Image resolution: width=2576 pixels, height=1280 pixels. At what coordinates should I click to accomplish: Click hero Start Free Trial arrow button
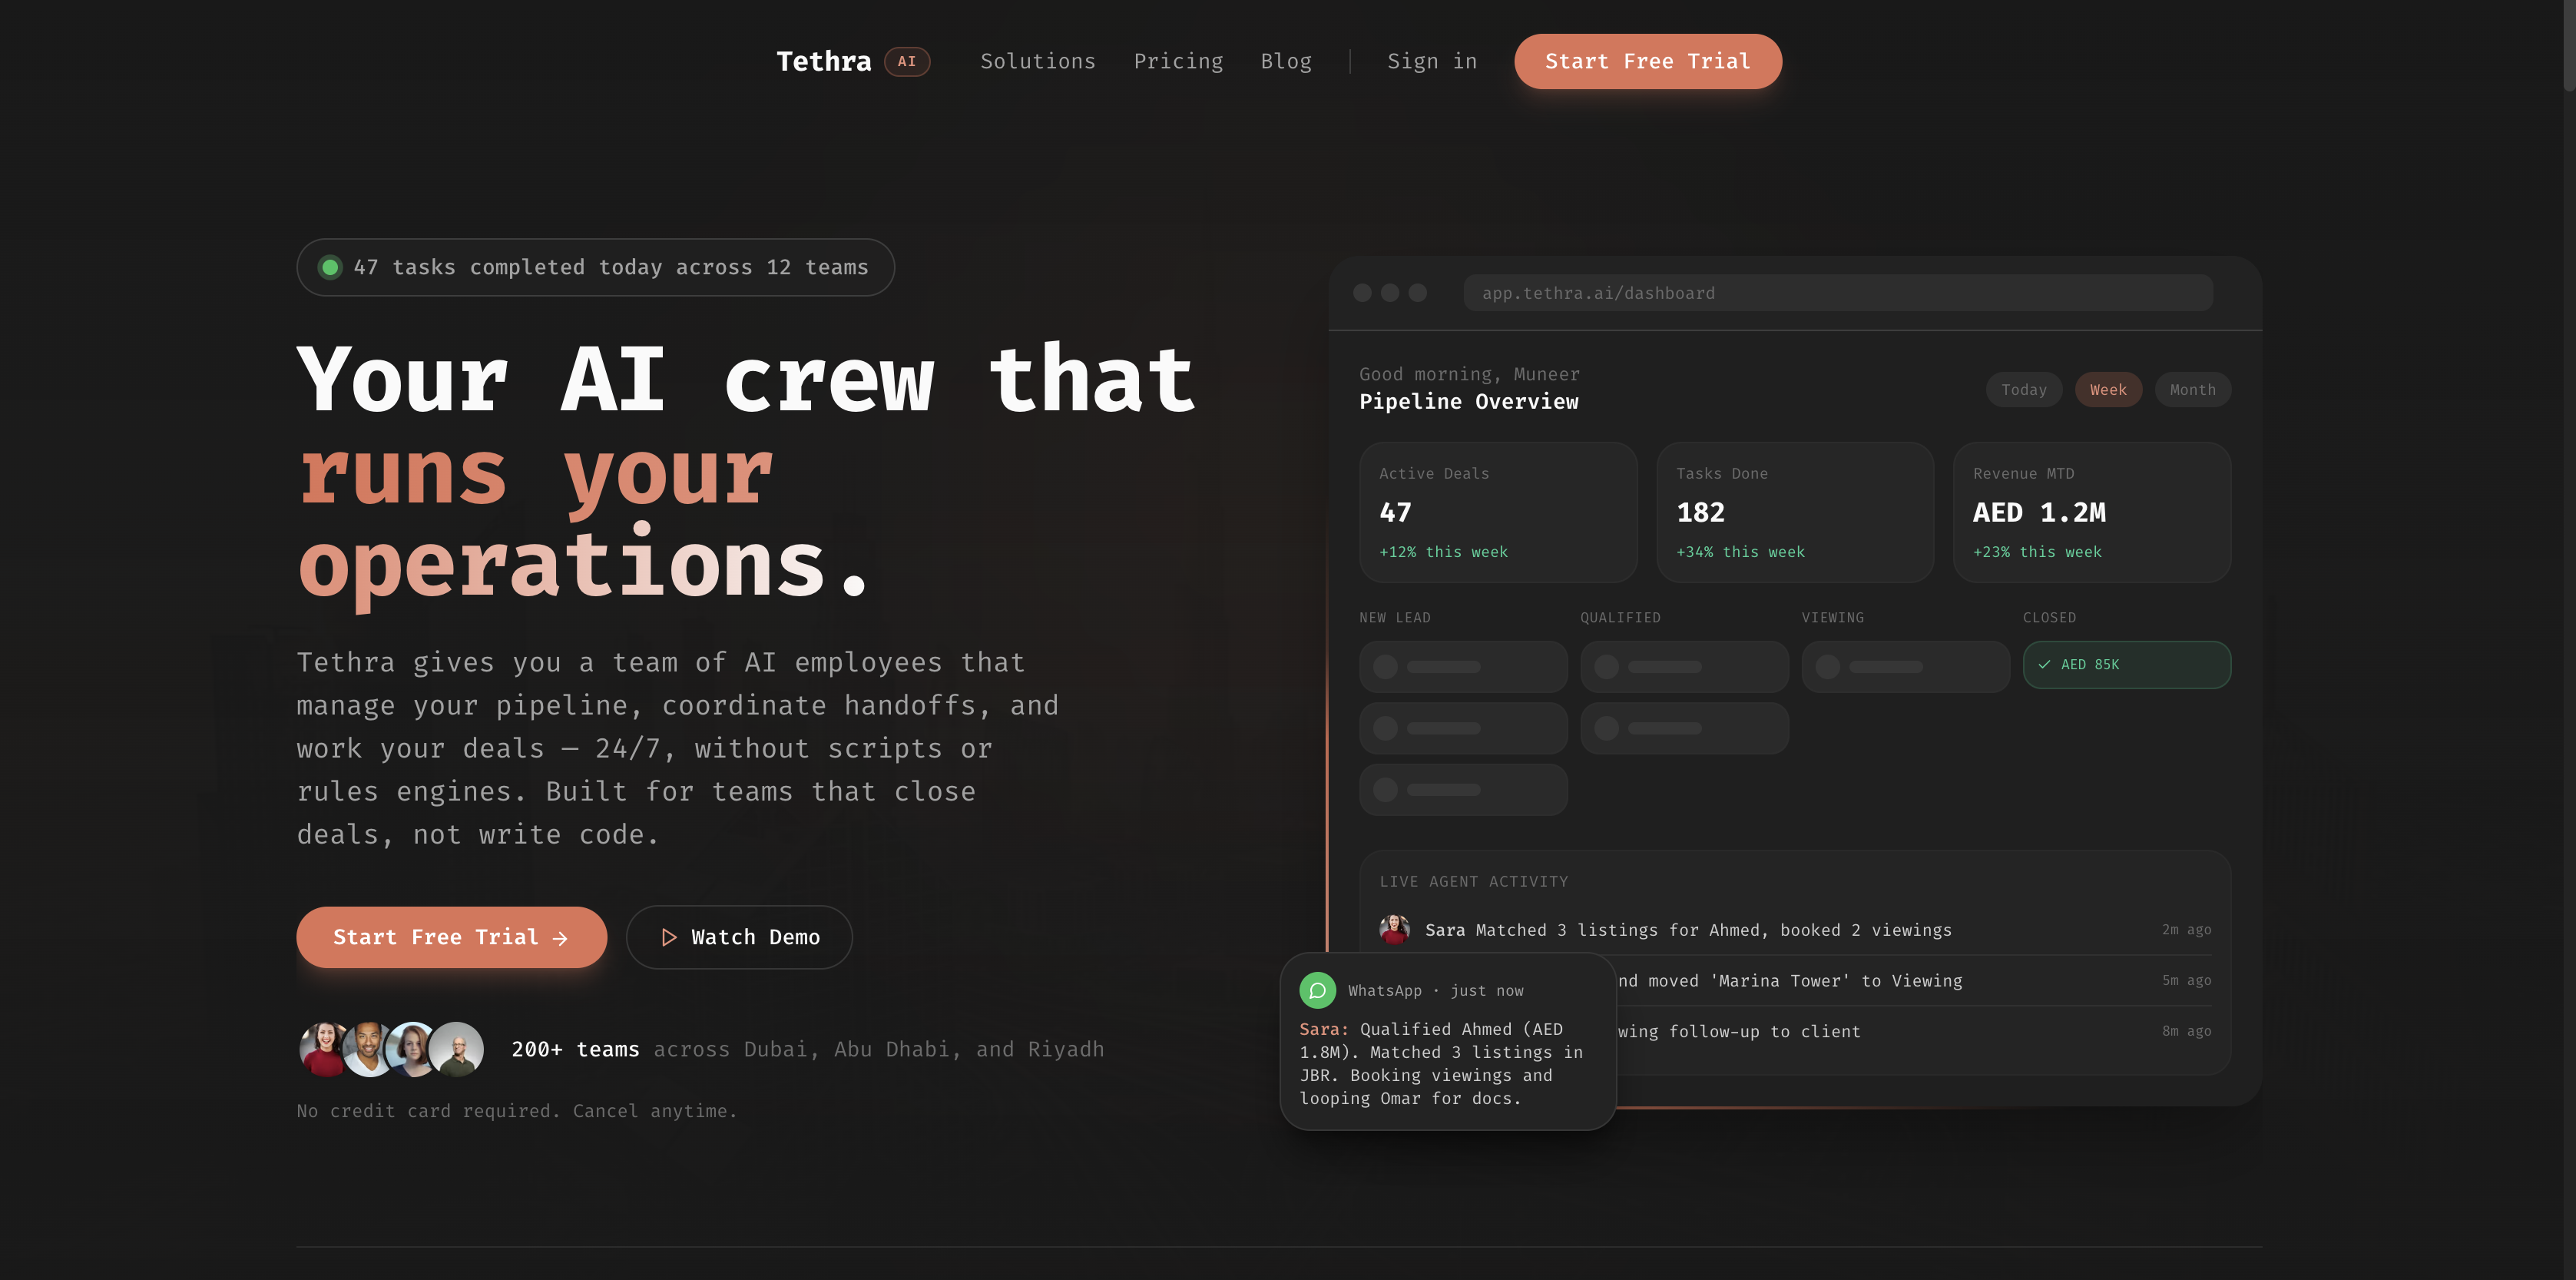pyautogui.click(x=451, y=937)
